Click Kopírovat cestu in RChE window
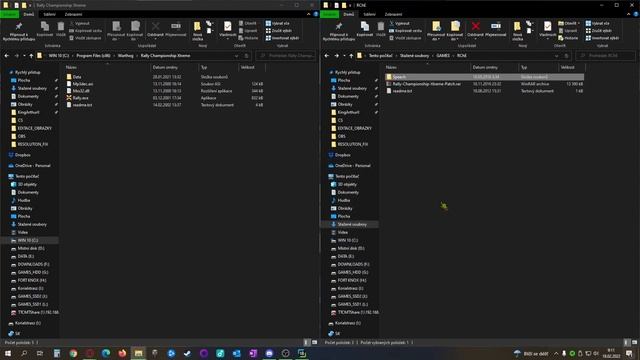Image resolution: width=640 pixels, height=360 pixels. click(405, 31)
